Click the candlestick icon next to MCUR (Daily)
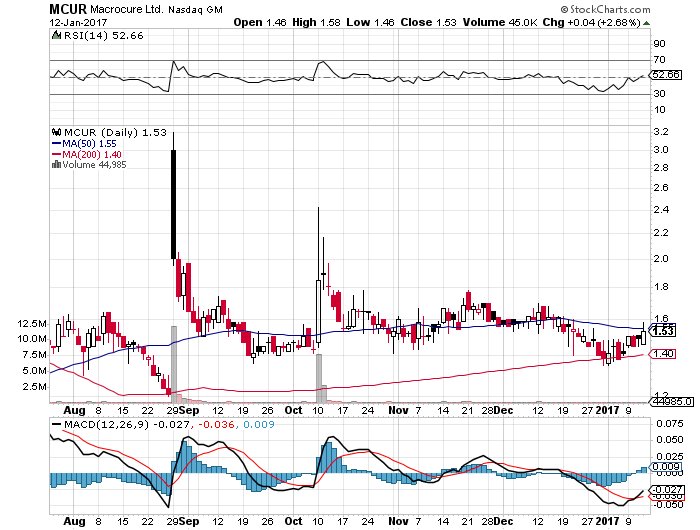The width and height of the screenshot is (700, 530). (x=56, y=132)
